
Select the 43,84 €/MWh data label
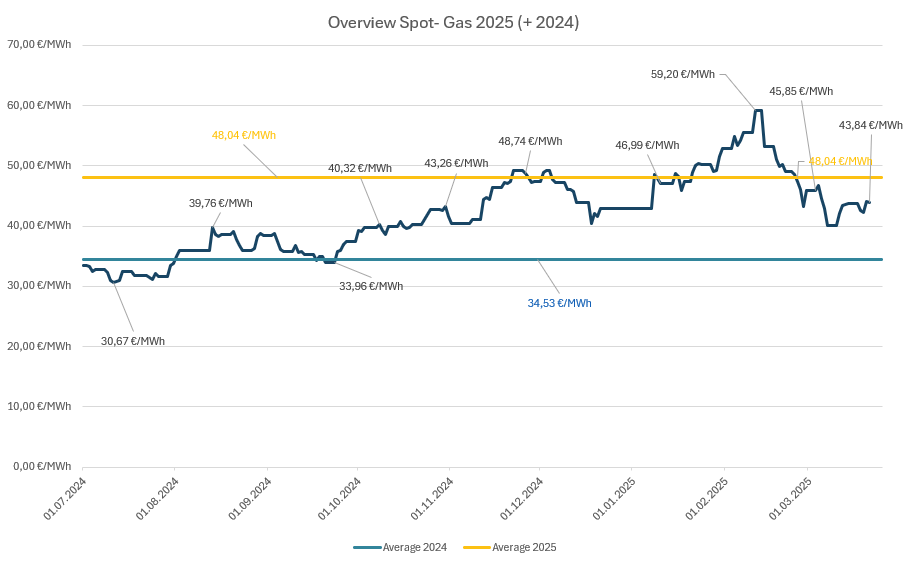[870, 125]
